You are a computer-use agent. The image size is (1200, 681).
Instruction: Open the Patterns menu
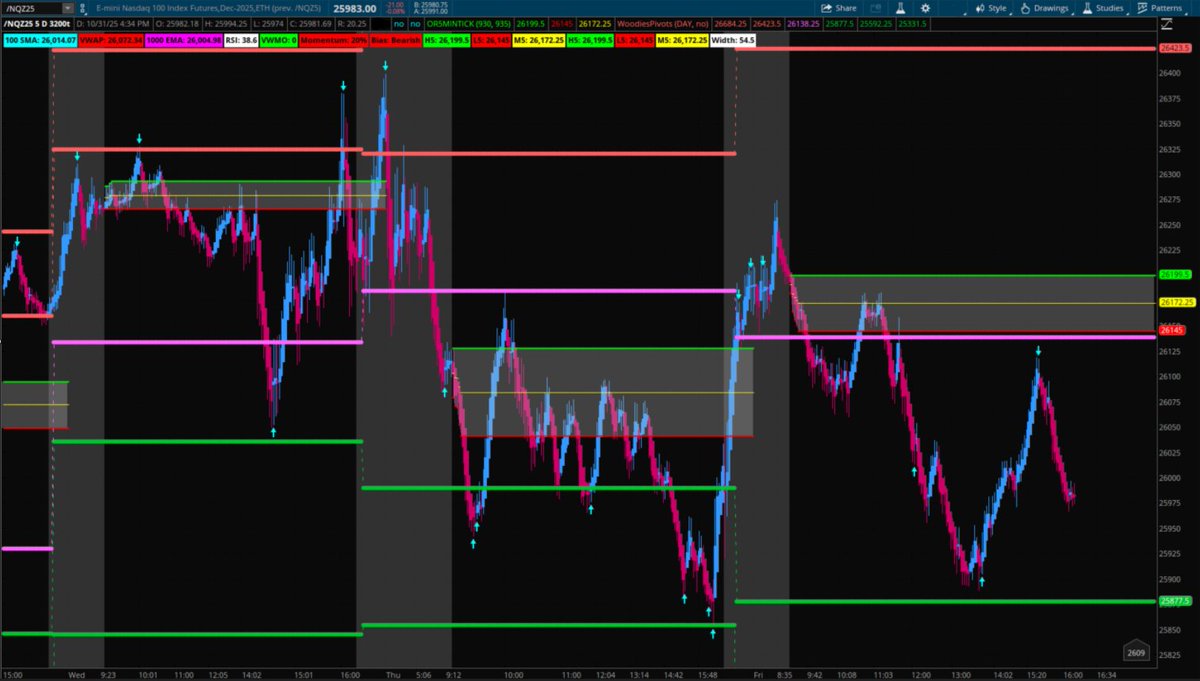coord(1160,8)
